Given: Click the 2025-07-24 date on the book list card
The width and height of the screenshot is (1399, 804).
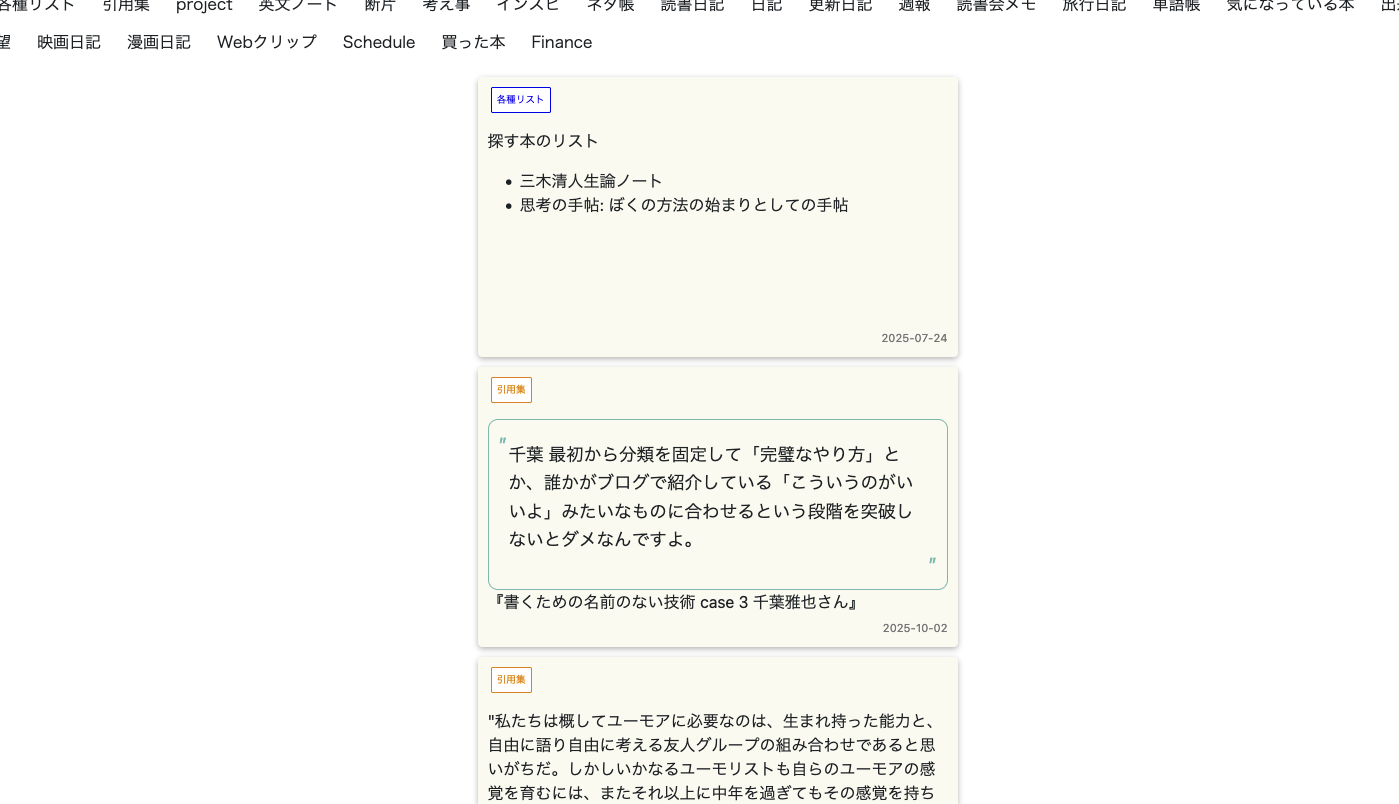Looking at the screenshot, I should pos(914,338).
